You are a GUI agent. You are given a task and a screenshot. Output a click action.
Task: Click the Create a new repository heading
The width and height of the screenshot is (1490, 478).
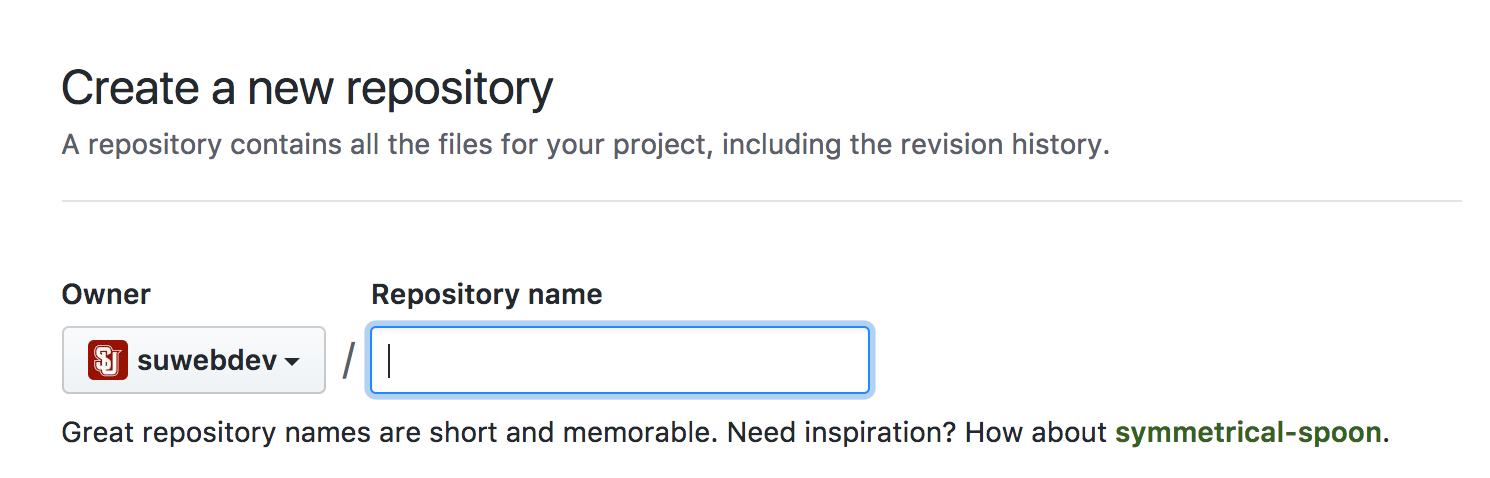[x=307, y=89]
